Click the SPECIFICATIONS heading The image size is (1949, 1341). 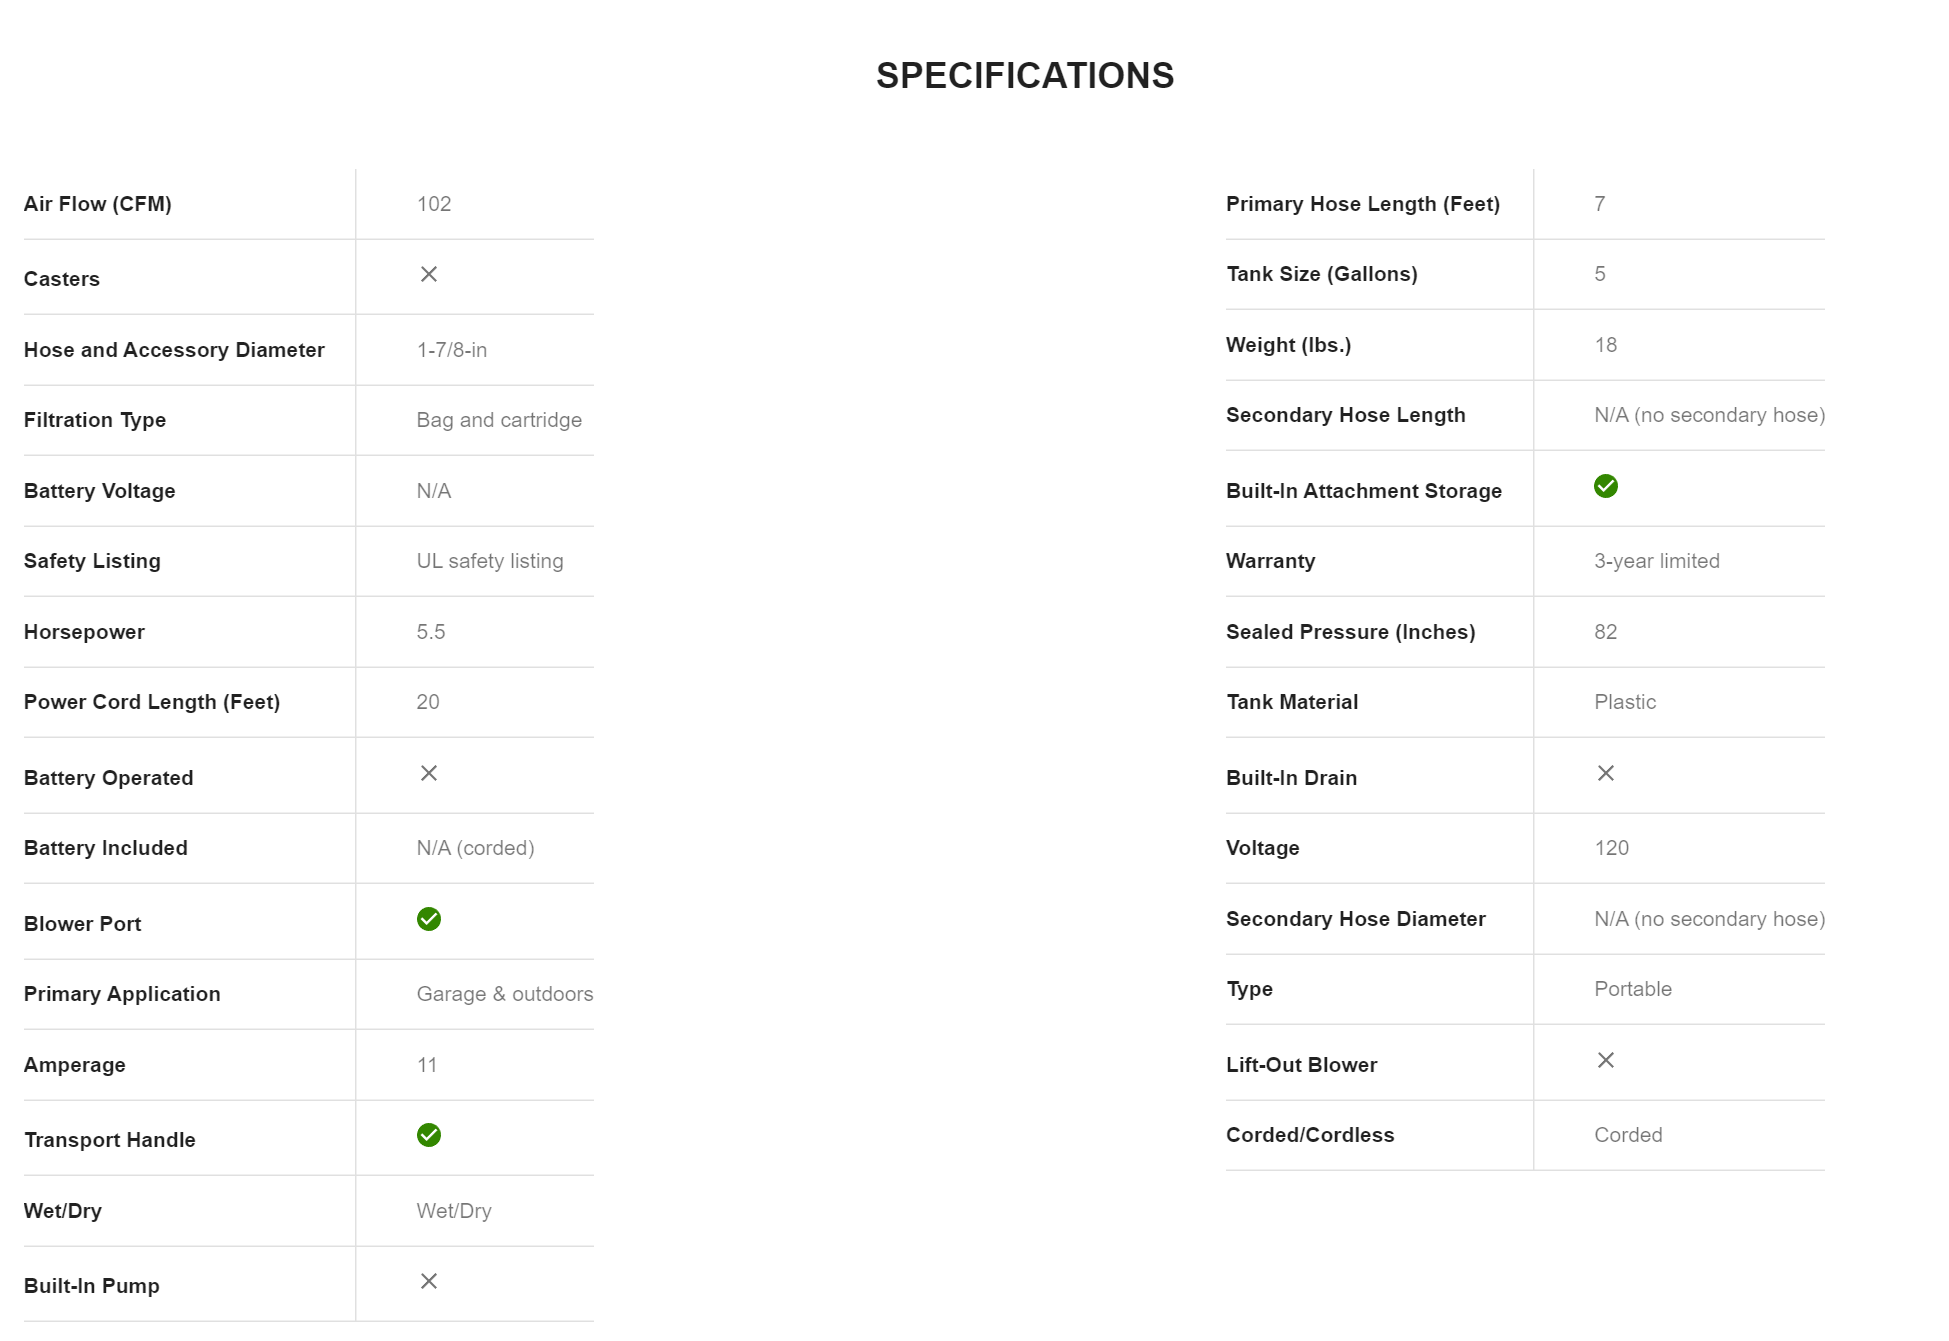click(x=1024, y=76)
